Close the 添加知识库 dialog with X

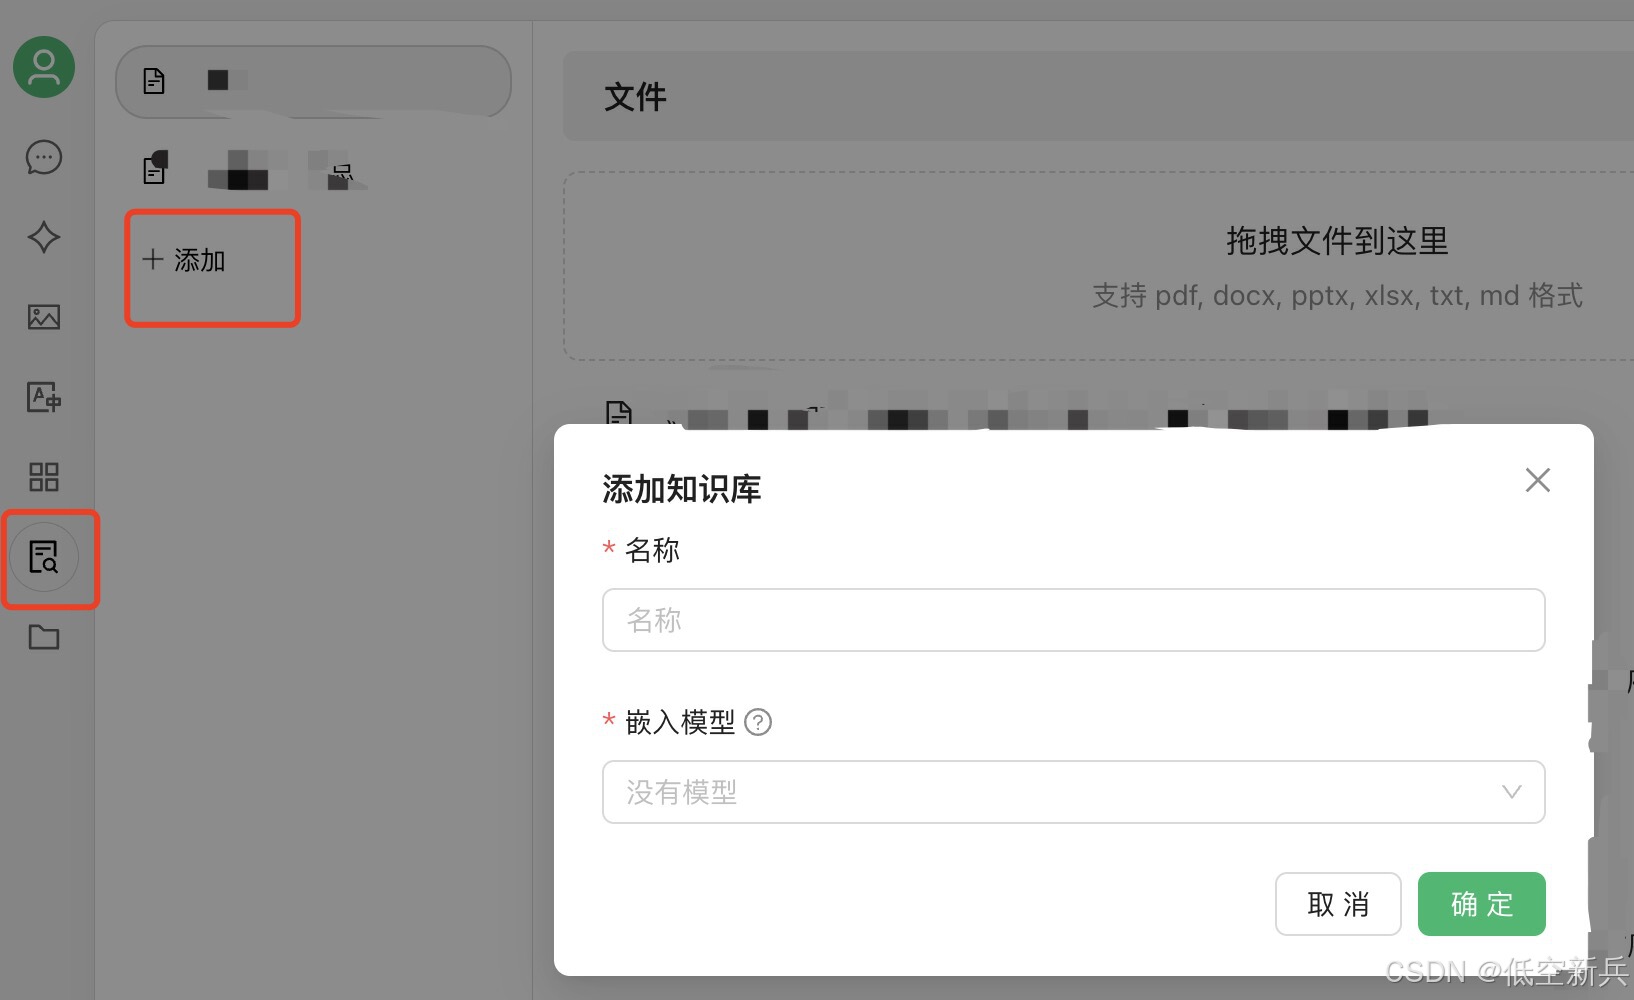(x=1537, y=480)
